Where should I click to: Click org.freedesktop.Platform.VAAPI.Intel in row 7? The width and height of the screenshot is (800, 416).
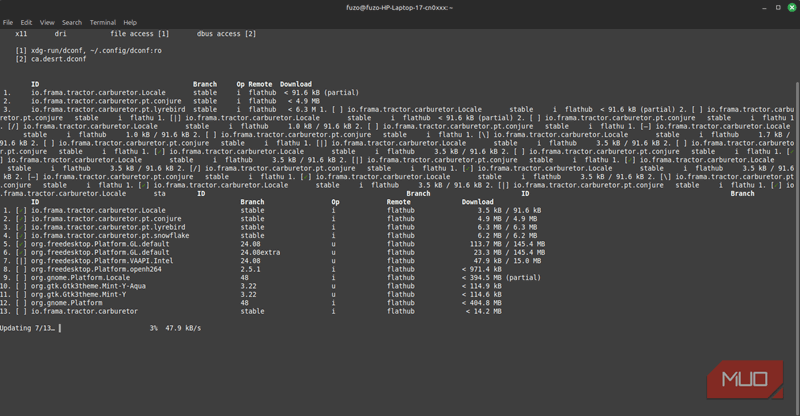[102, 261]
